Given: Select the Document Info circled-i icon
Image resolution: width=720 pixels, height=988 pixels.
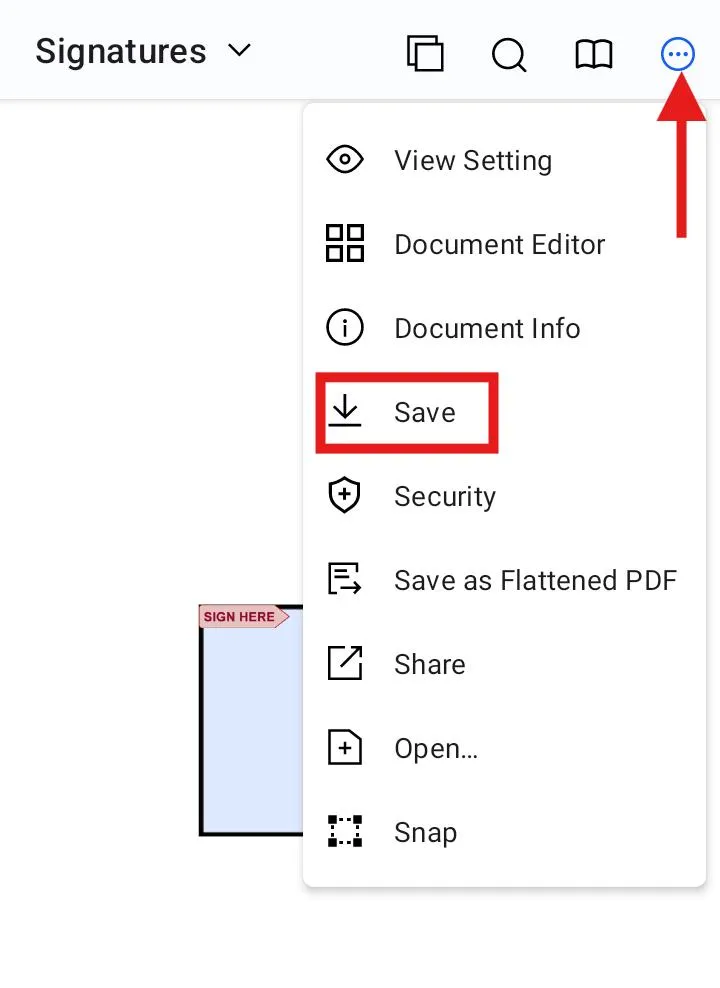Looking at the screenshot, I should pyautogui.click(x=344, y=328).
